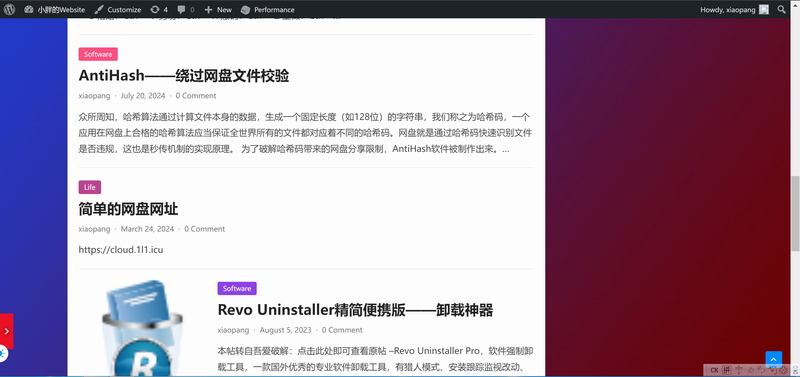Open the 小胖的Website dashboard link
The width and height of the screenshot is (800, 377).
[55, 9]
